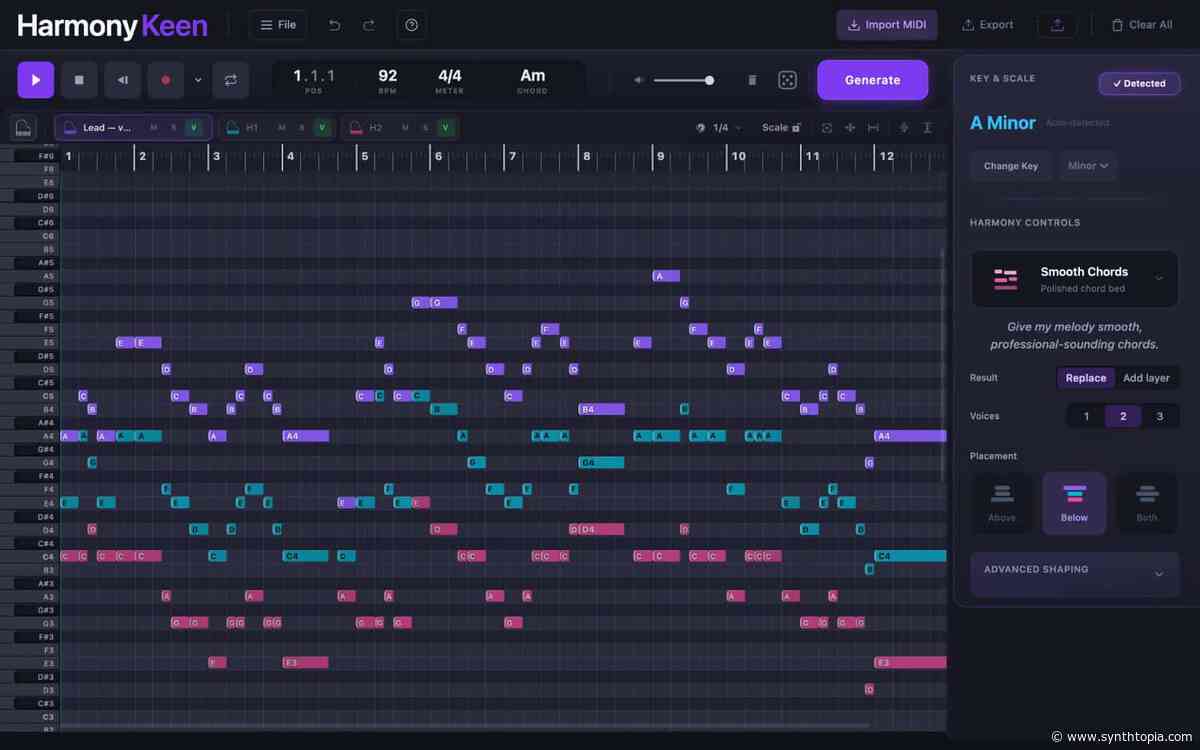This screenshot has height=750, width=1200.
Task: Stop playback with the Stop button
Action: coord(79,80)
